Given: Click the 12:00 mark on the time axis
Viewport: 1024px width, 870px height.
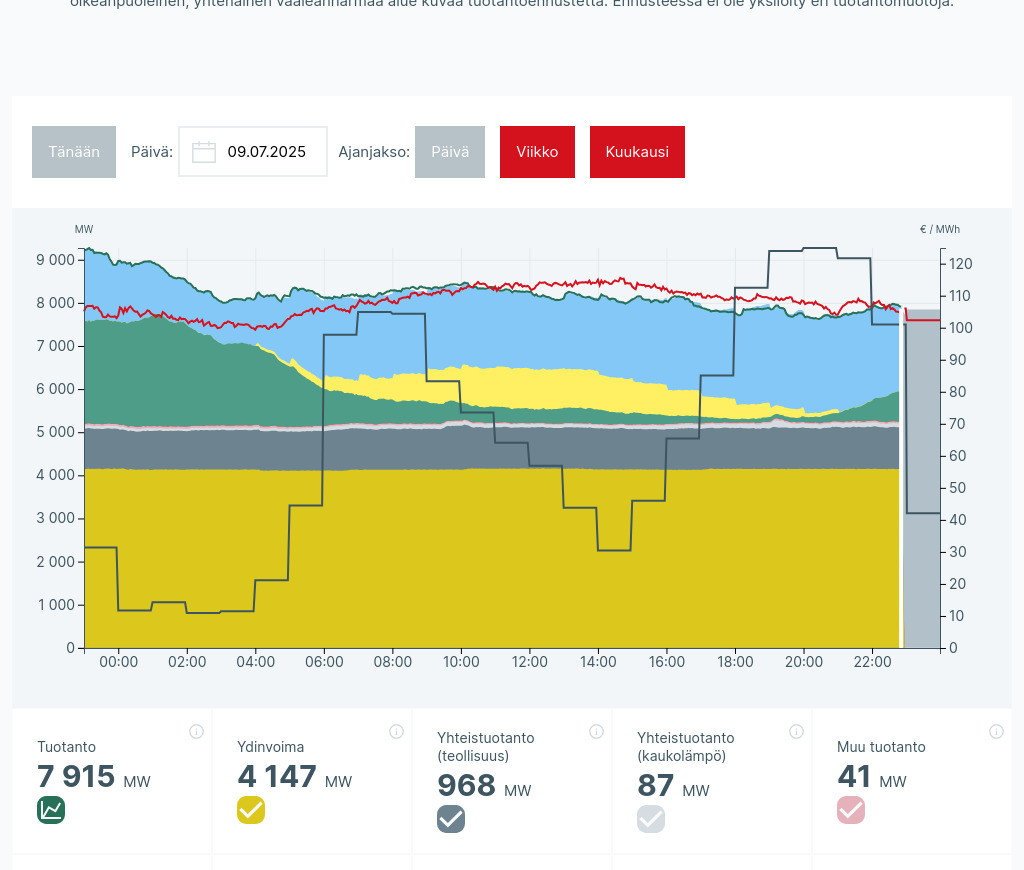Looking at the screenshot, I should pyautogui.click(x=530, y=662).
